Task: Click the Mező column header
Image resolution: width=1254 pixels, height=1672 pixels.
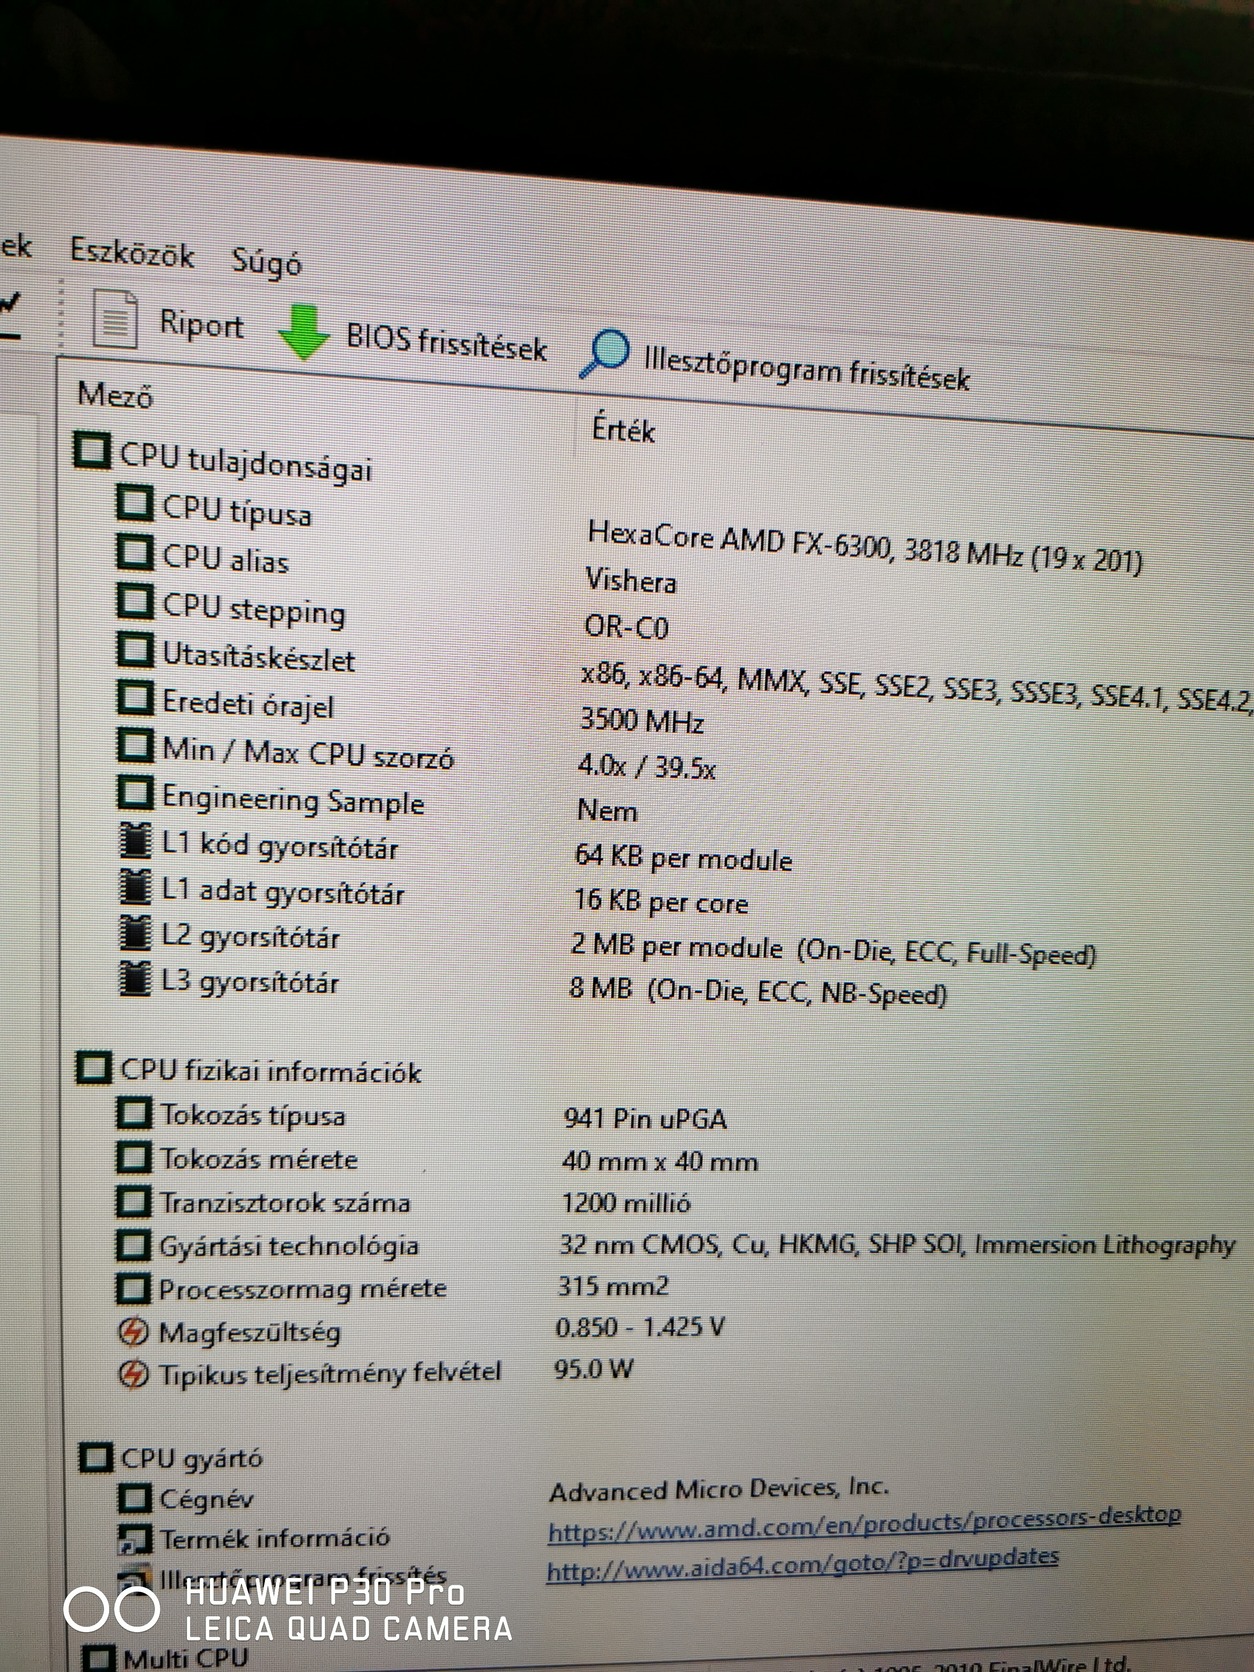Action: 116,395
